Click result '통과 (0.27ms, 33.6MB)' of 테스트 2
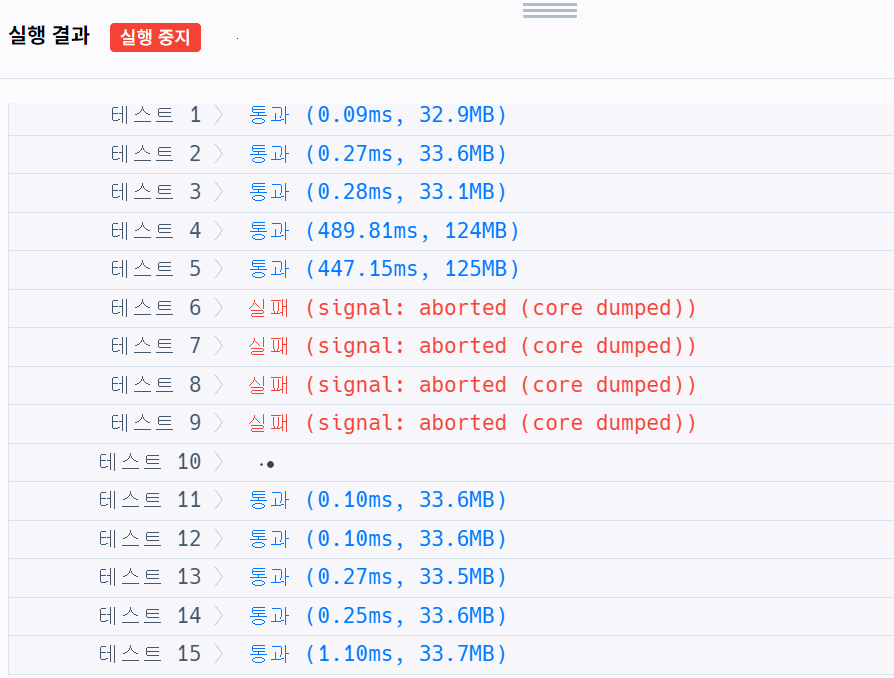The image size is (894, 678). point(377,154)
